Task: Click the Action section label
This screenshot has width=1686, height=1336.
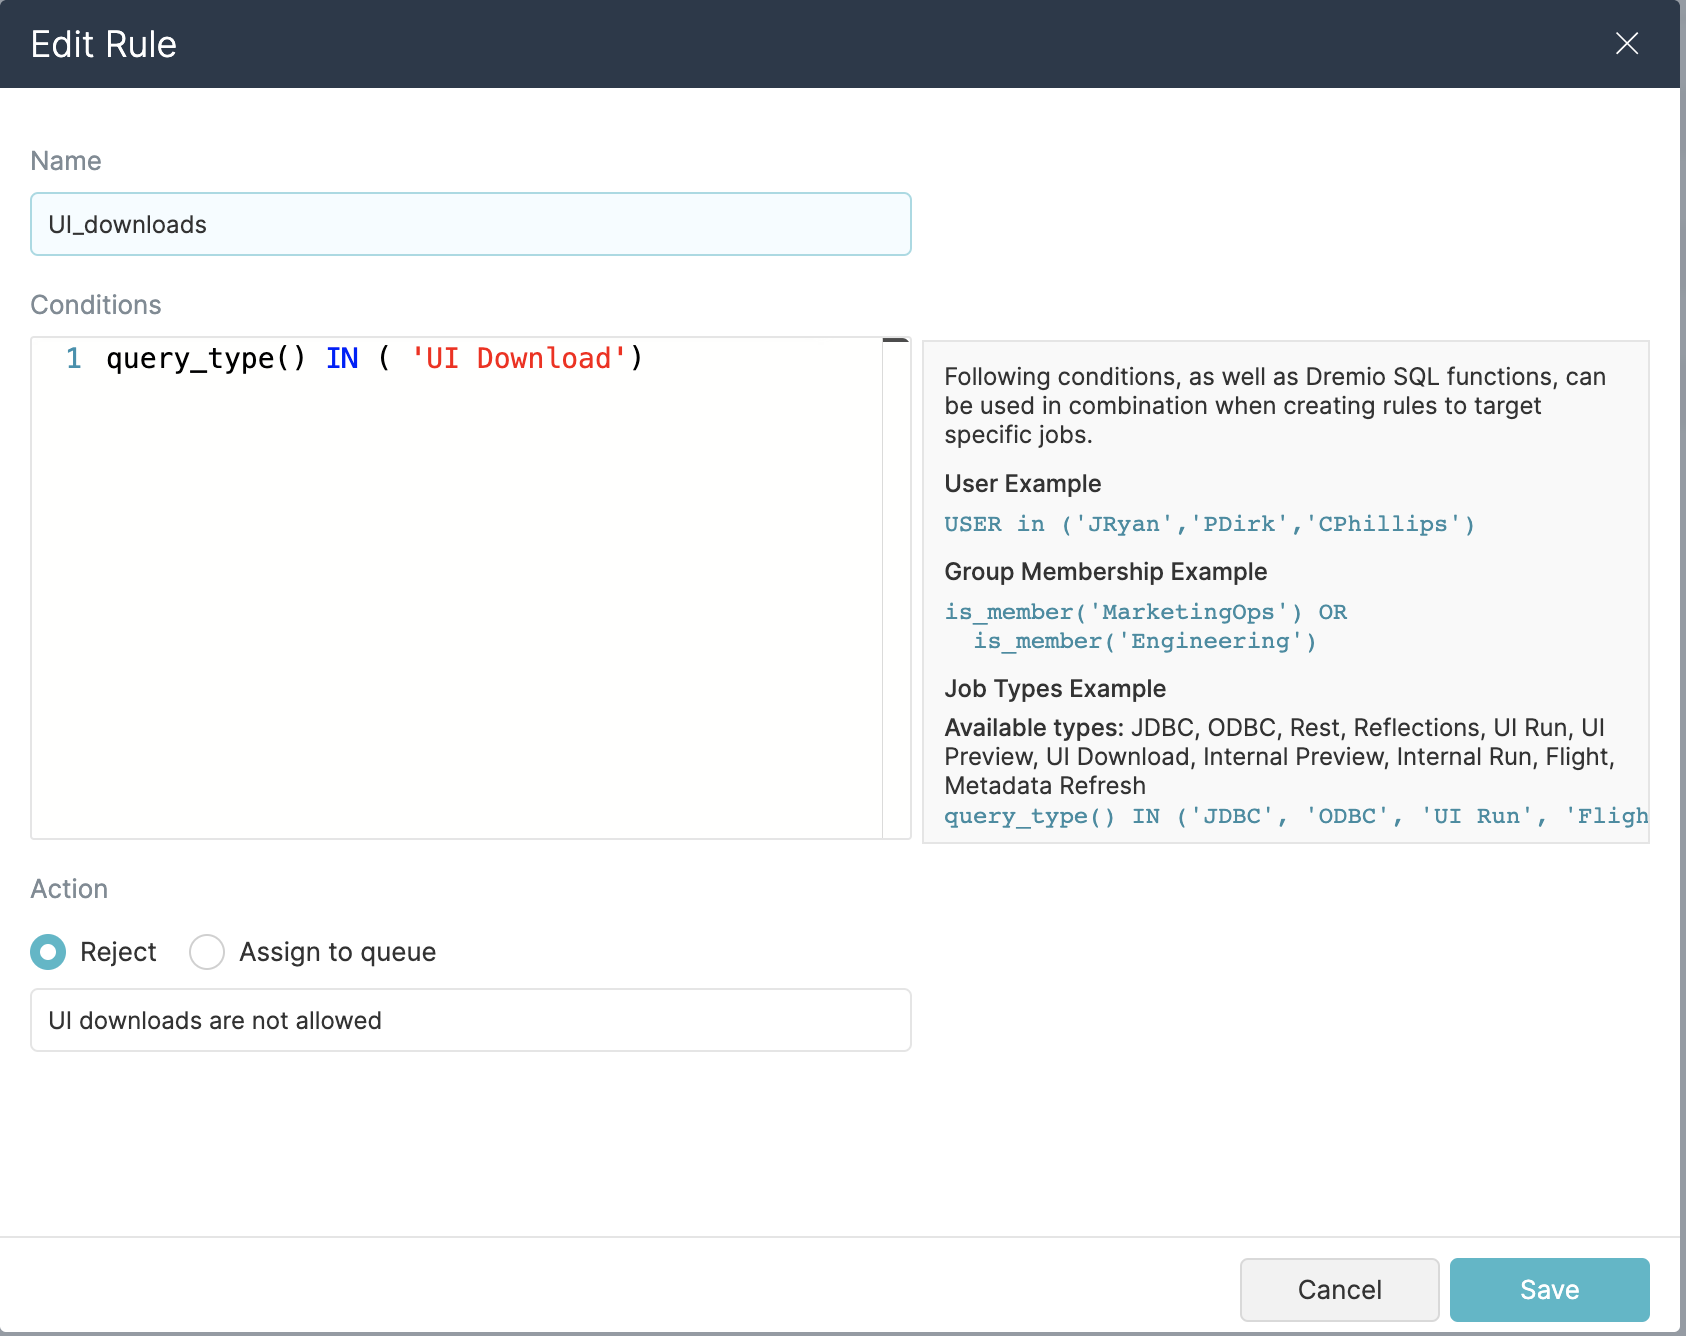Action: (x=69, y=888)
